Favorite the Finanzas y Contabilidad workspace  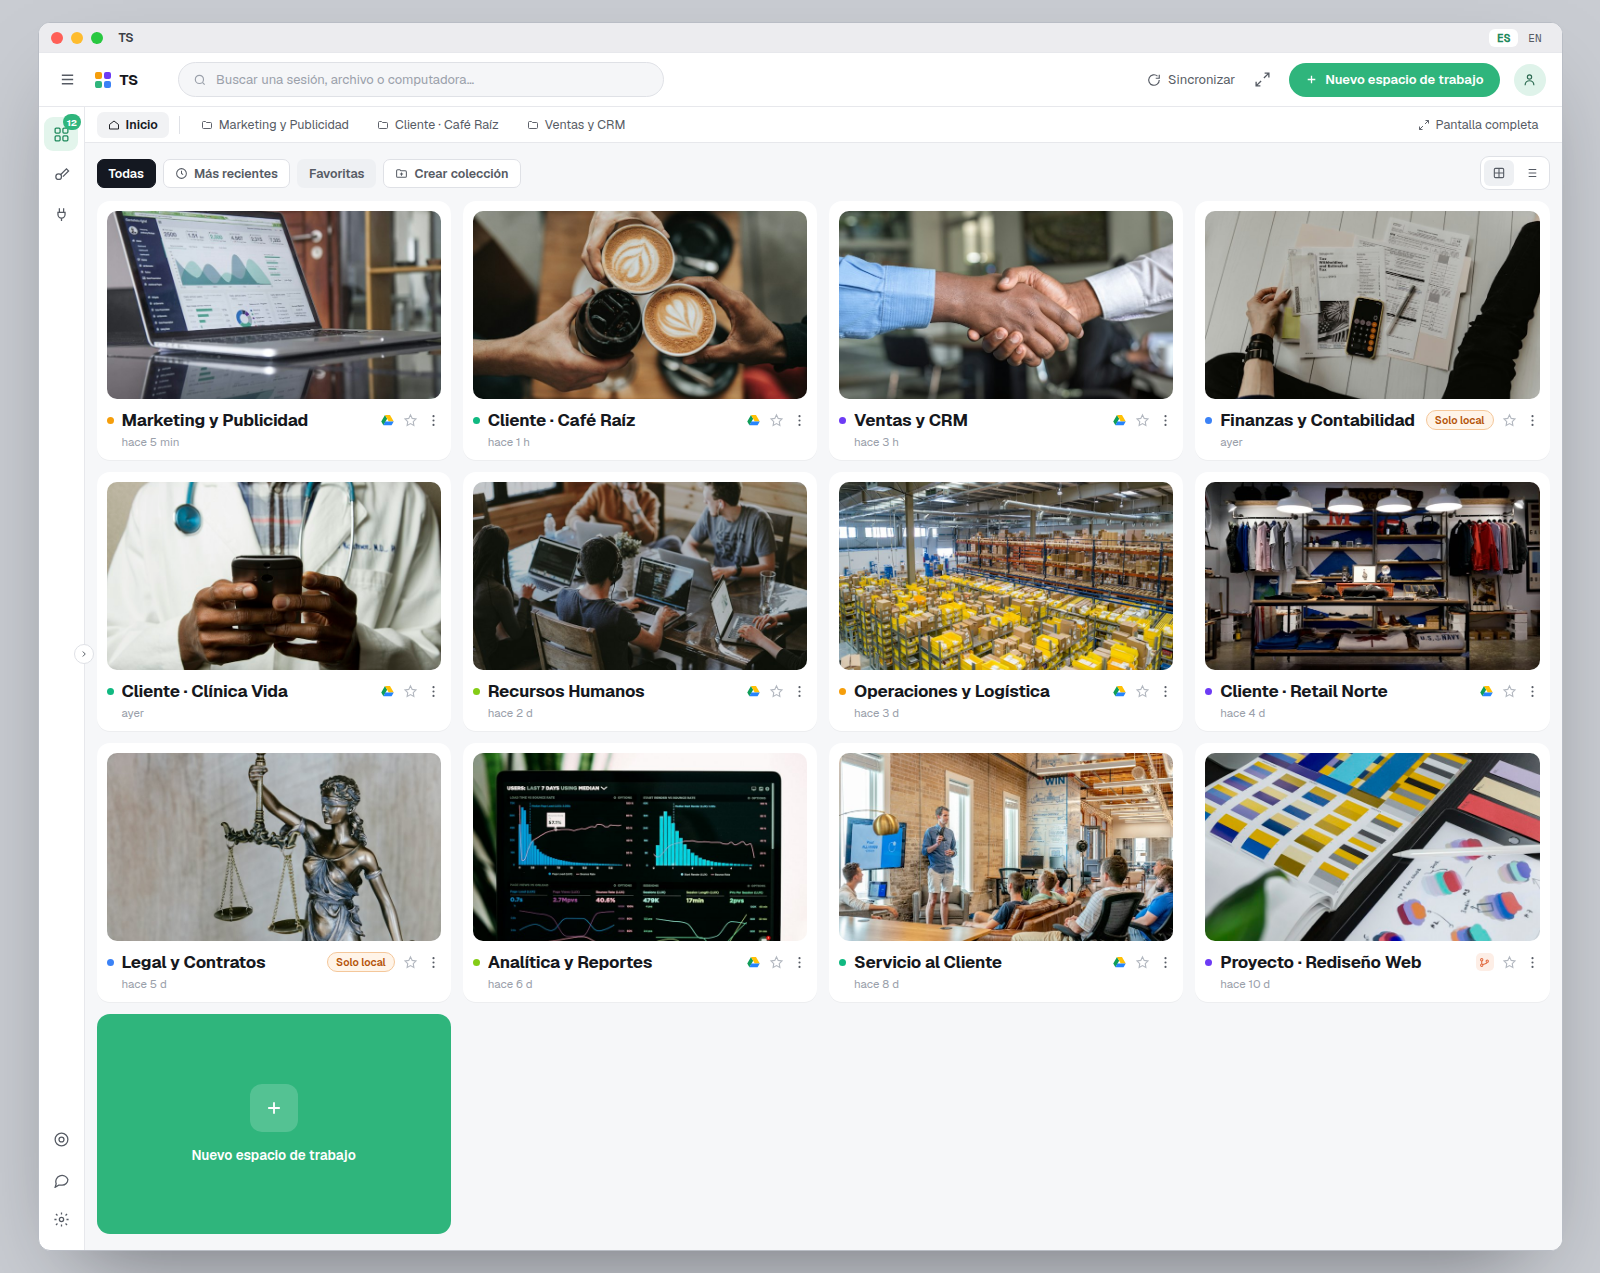point(1509,421)
